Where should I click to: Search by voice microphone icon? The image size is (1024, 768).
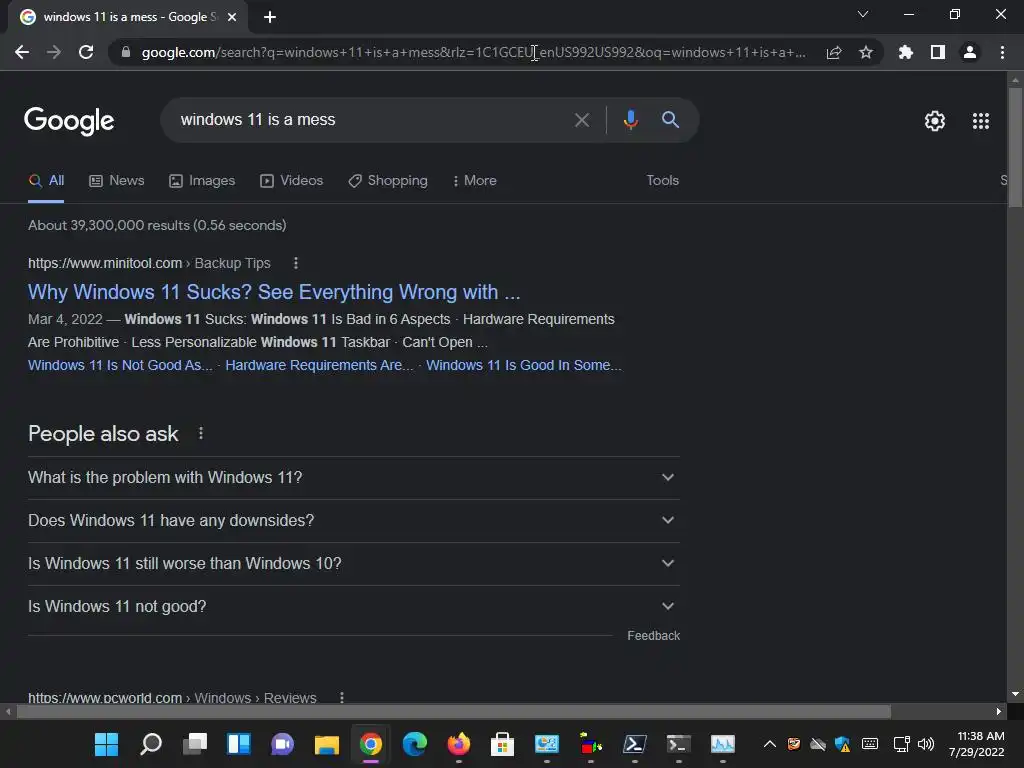[630, 120]
